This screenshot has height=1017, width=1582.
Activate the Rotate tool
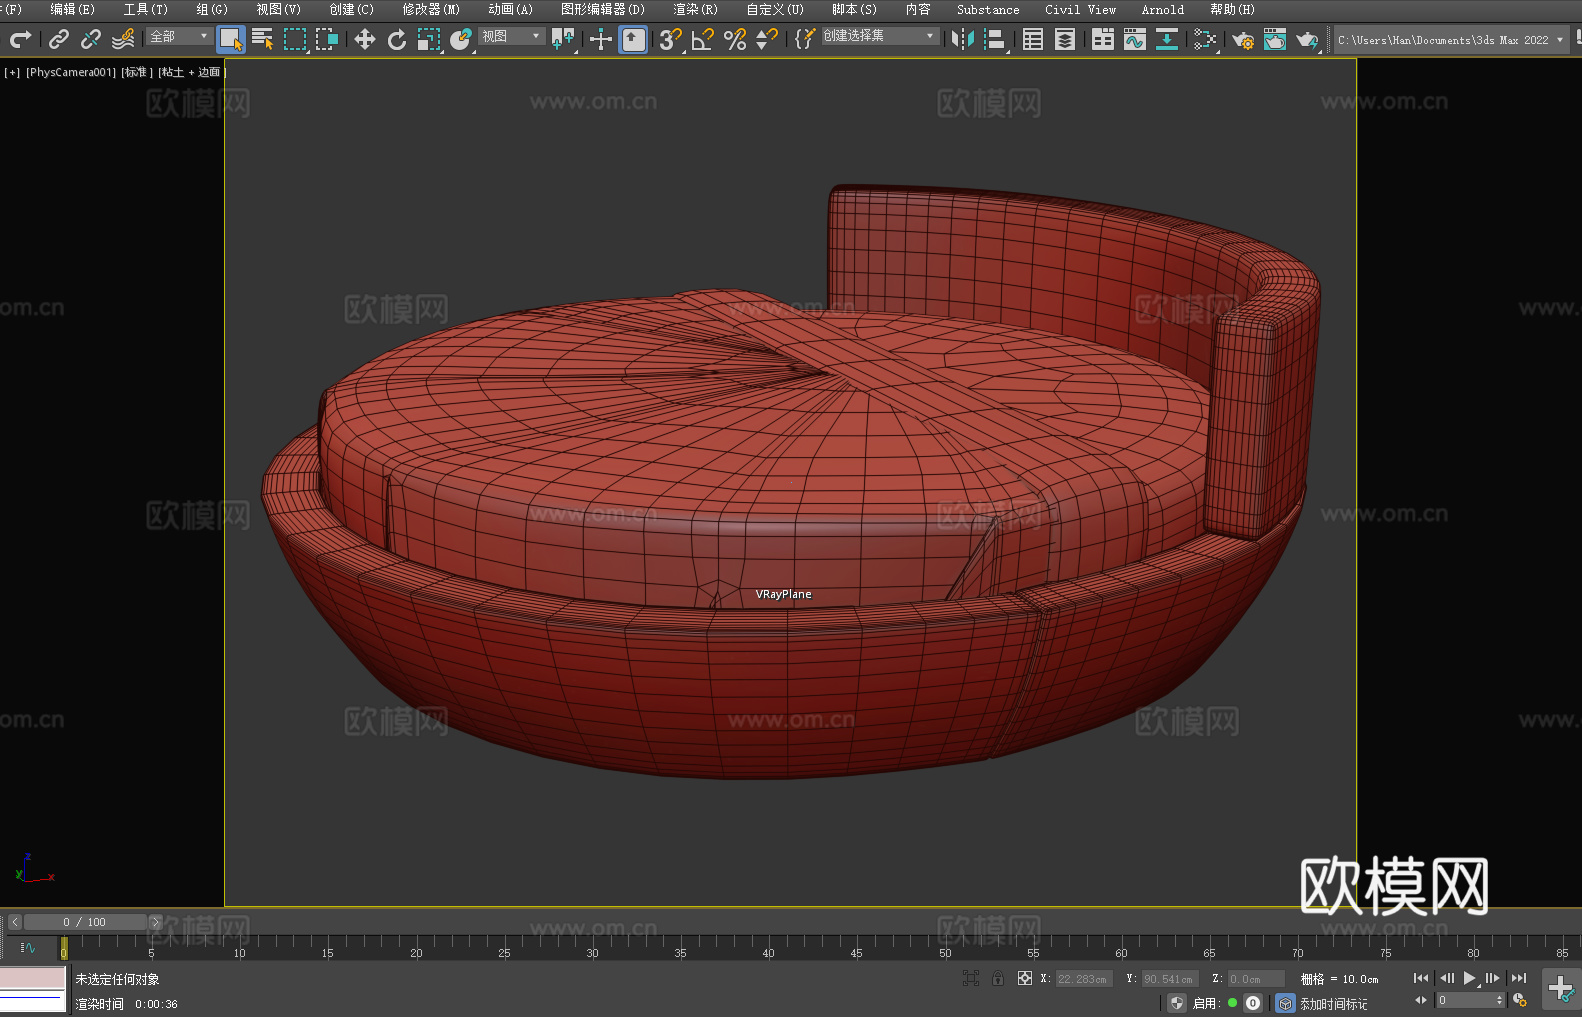pyautogui.click(x=397, y=39)
